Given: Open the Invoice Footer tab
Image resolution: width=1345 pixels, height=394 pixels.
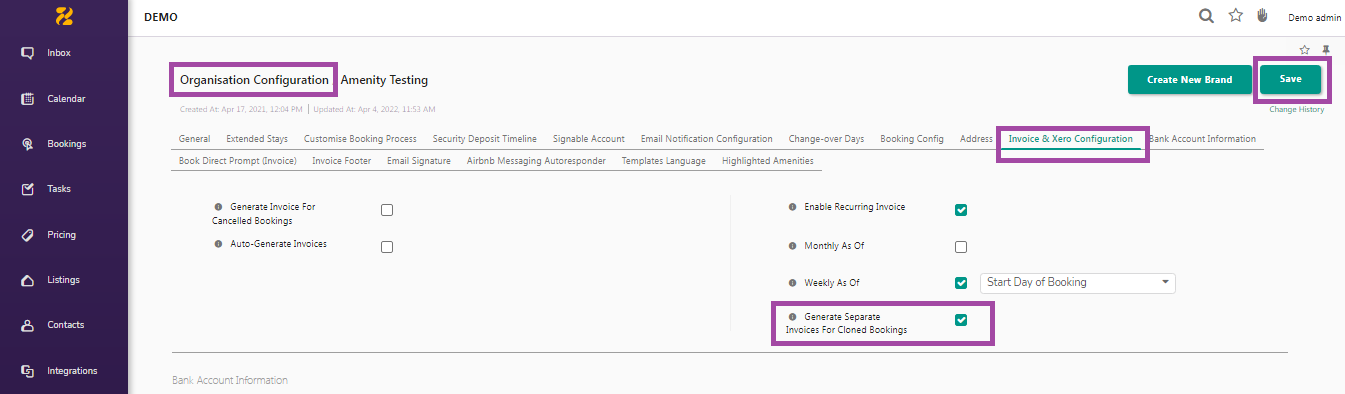Looking at the screenshot, I should 341,161.
